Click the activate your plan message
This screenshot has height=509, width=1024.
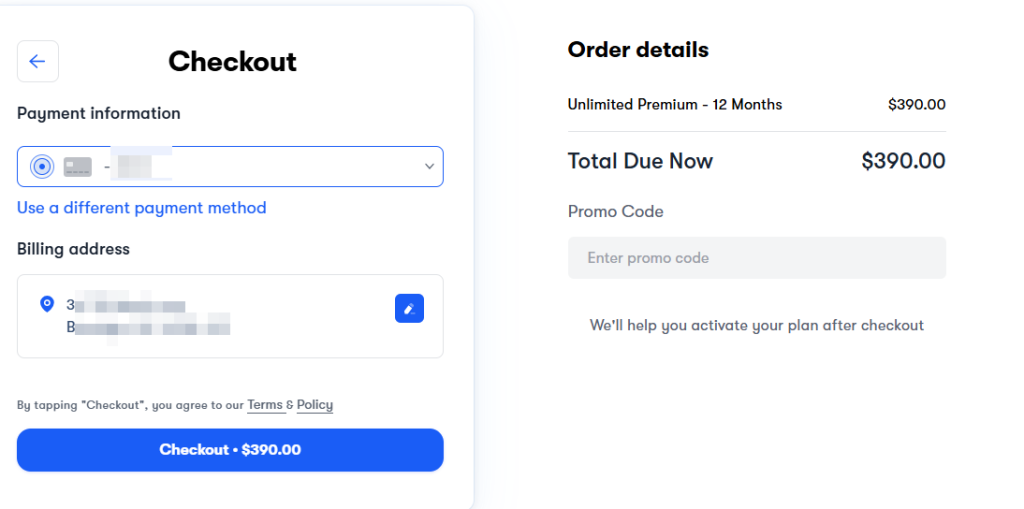[x=757, y=325]
